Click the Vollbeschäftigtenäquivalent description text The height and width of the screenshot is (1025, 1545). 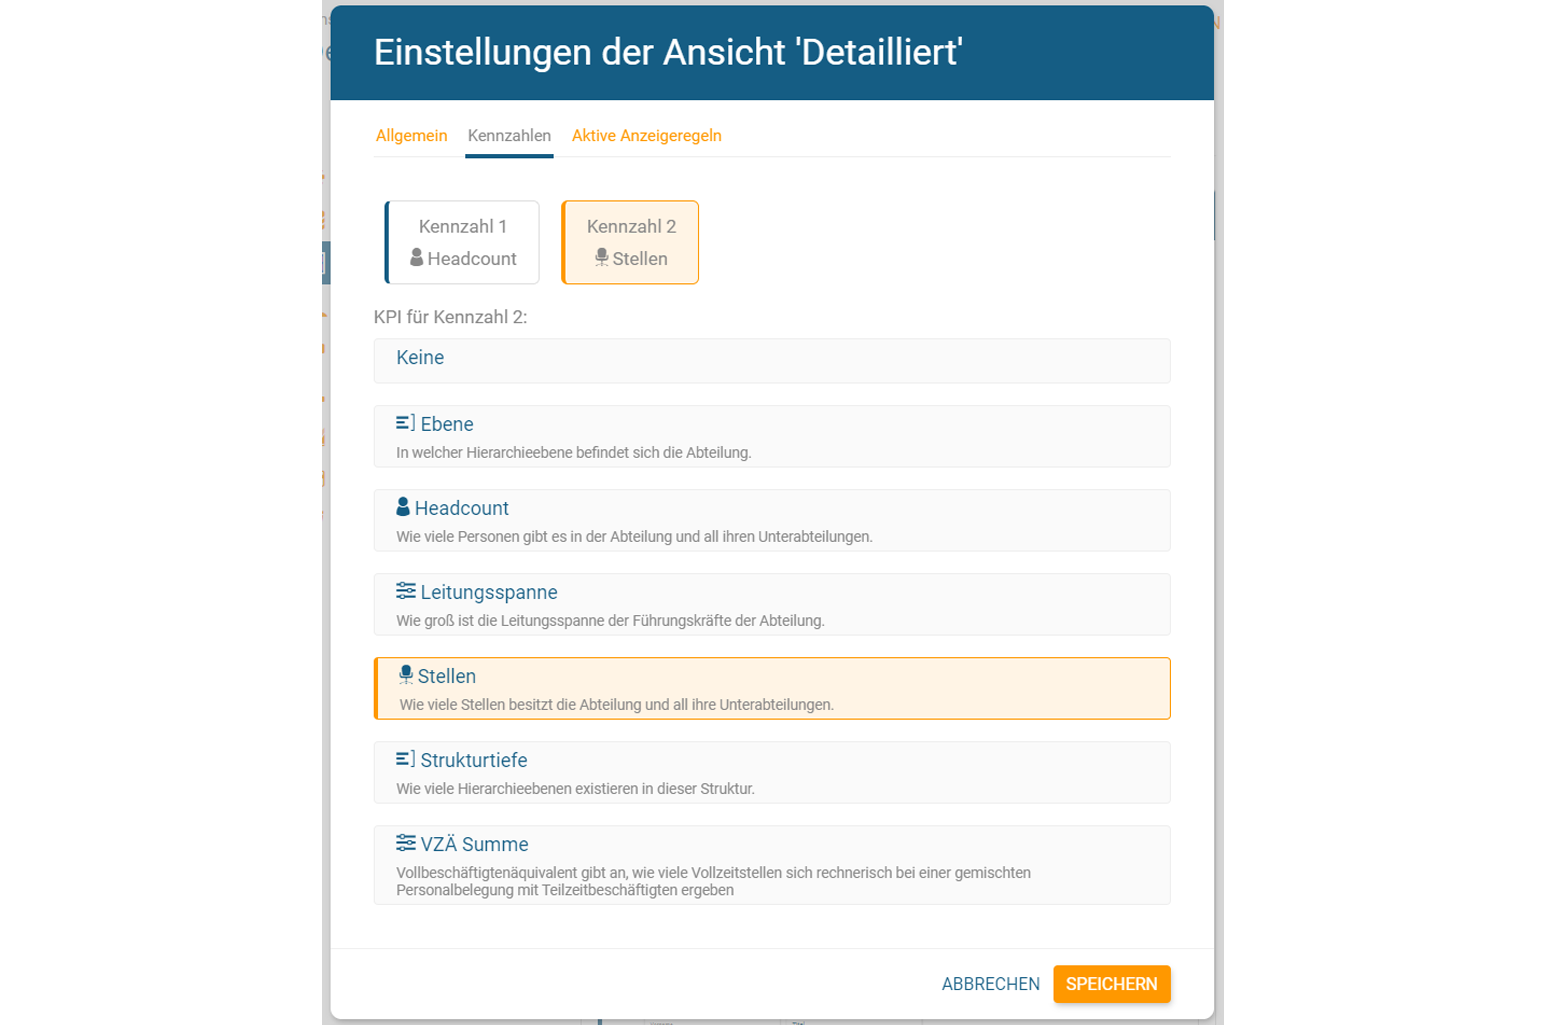[x=713, y=881]
